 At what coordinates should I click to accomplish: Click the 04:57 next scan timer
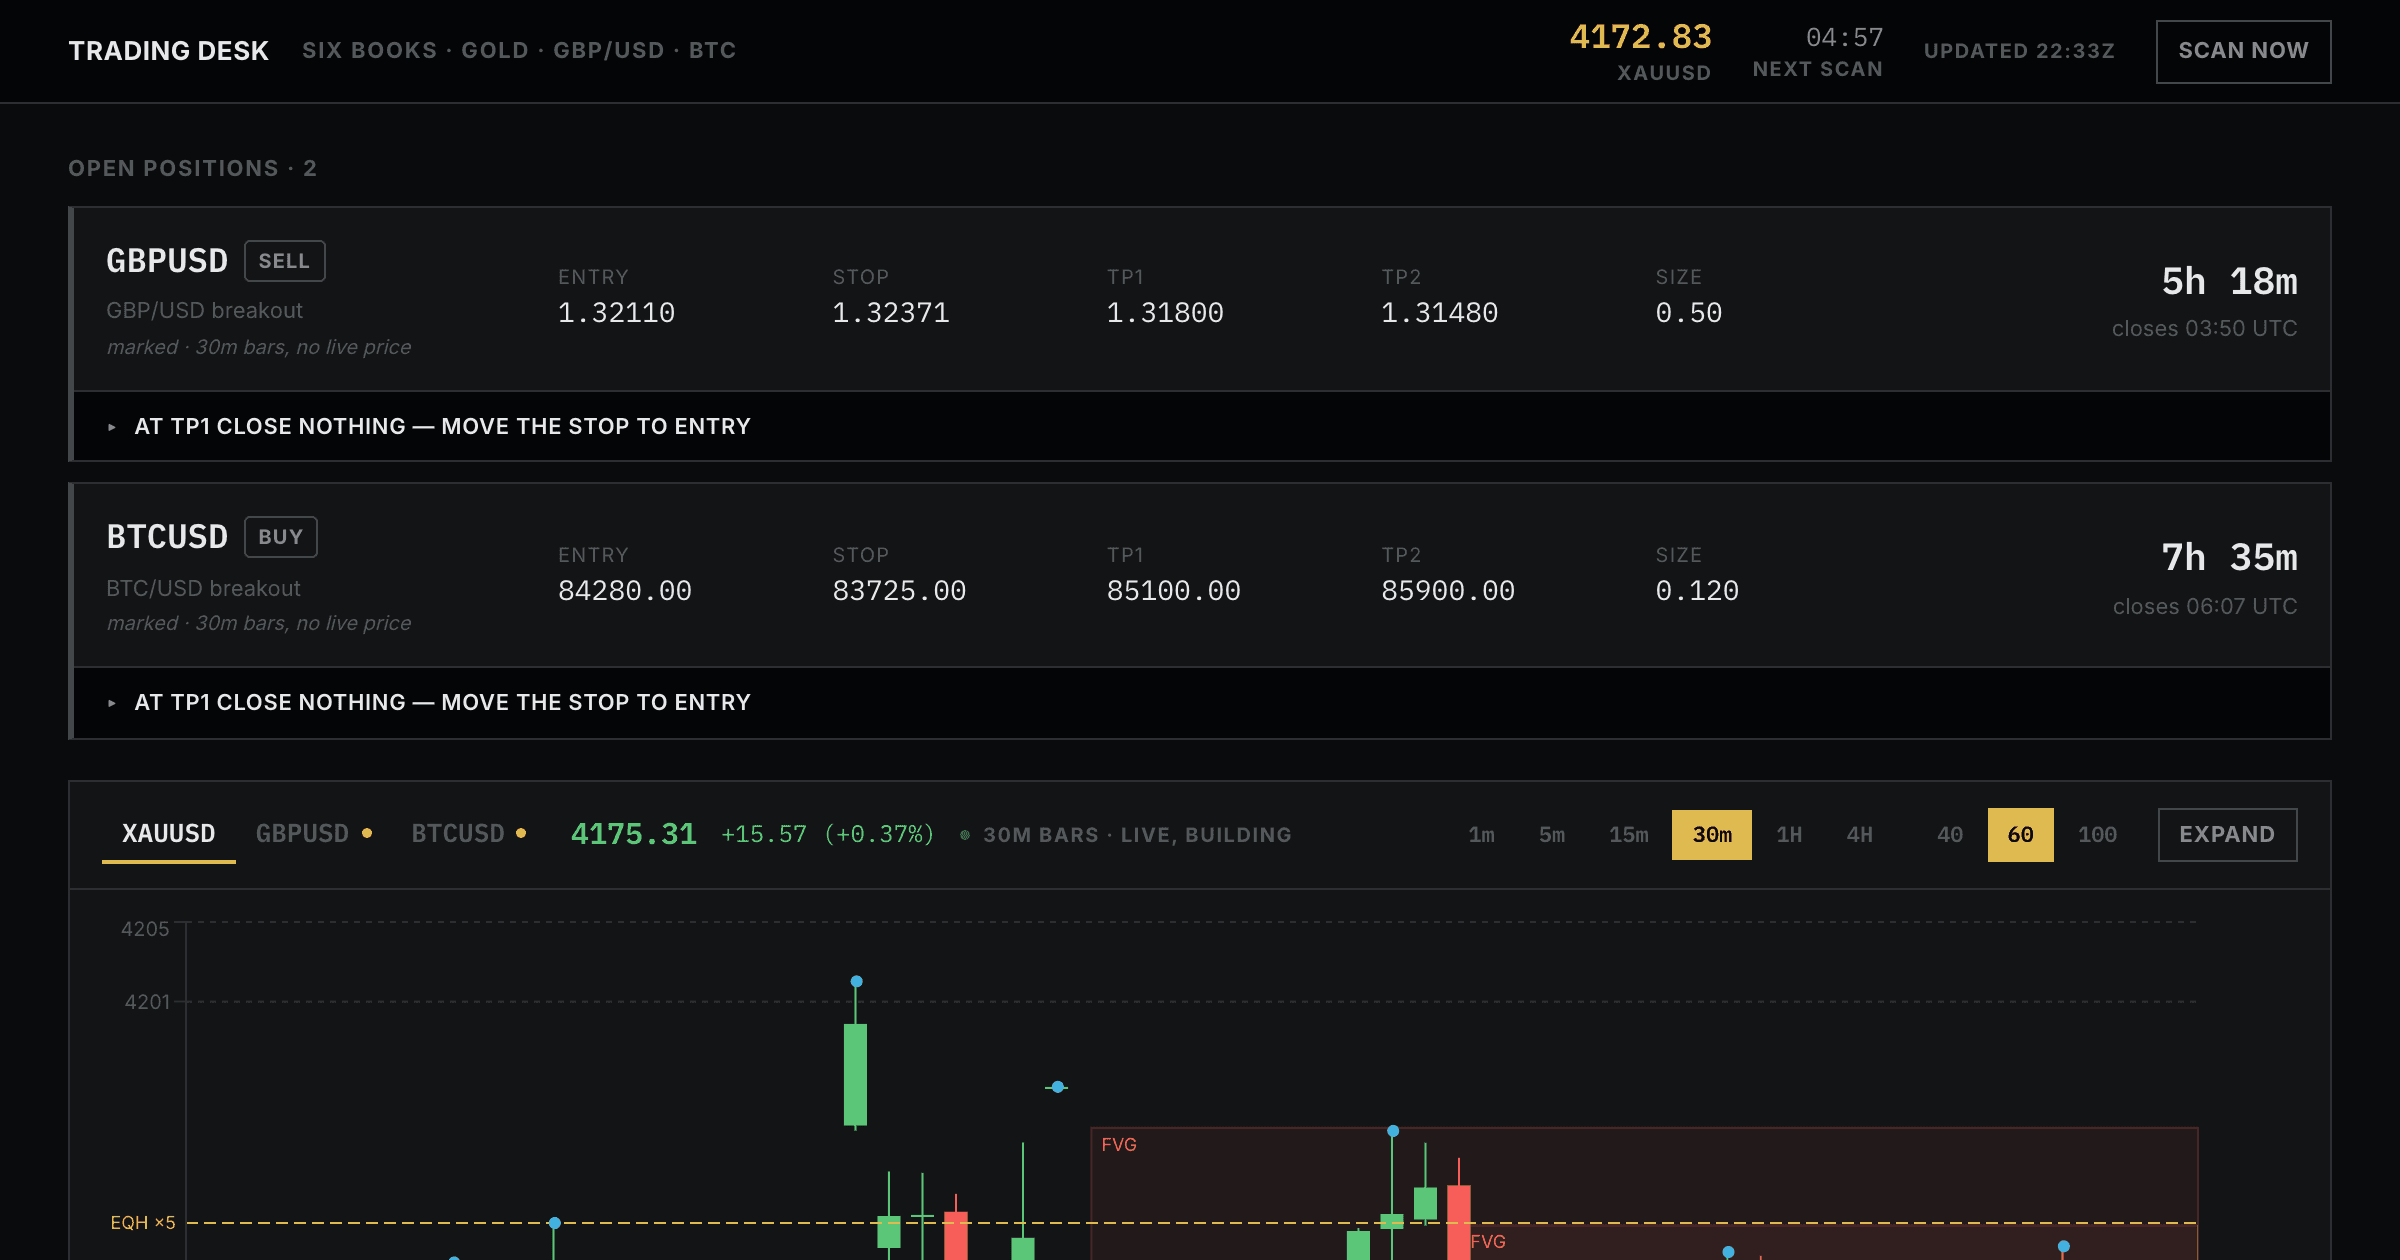(1844, 38)
